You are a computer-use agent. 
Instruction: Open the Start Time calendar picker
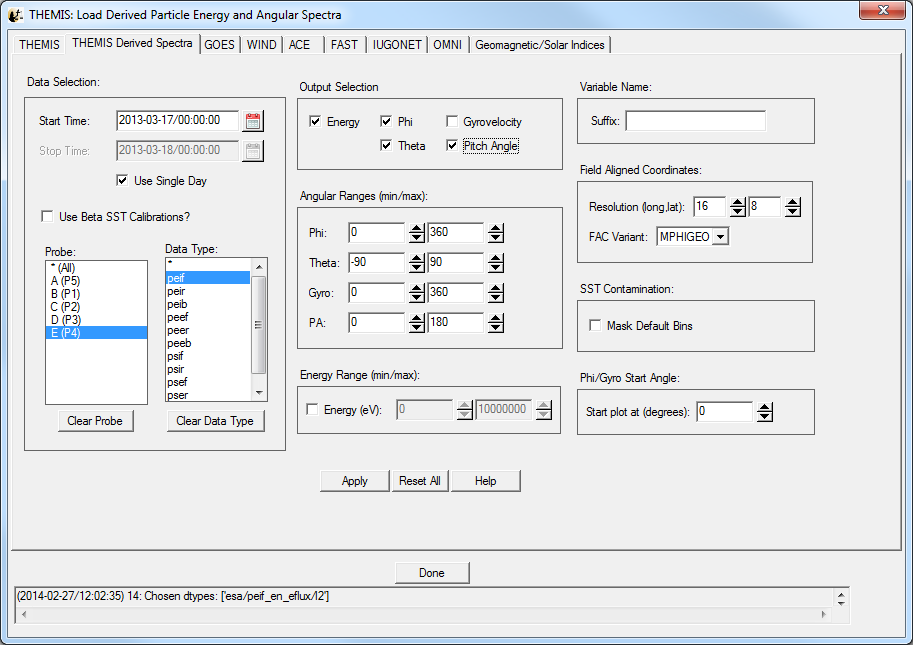pyautogui.click(x=253, y=121)
